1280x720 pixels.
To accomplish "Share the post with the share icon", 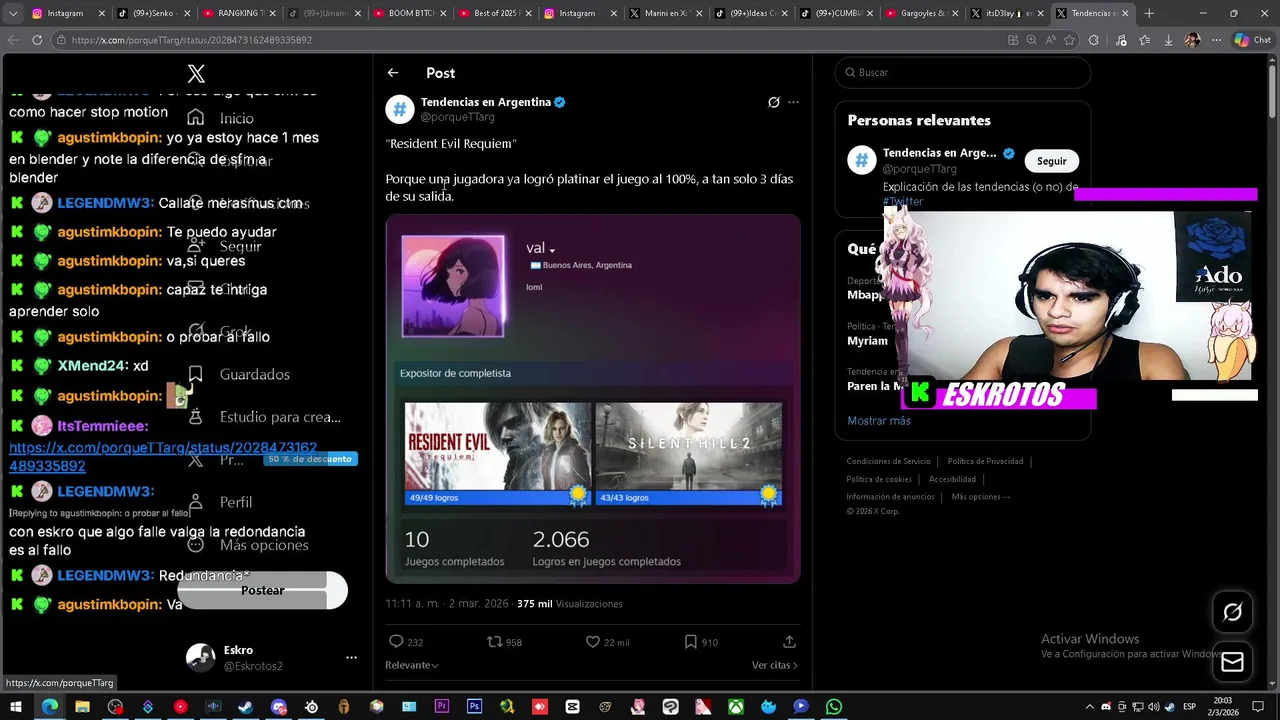I will pyautogui.click(x=789, y=642).
